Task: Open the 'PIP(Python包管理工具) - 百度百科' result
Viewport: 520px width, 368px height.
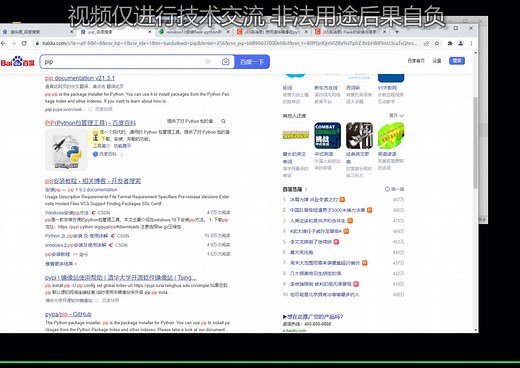Action: 90,123
